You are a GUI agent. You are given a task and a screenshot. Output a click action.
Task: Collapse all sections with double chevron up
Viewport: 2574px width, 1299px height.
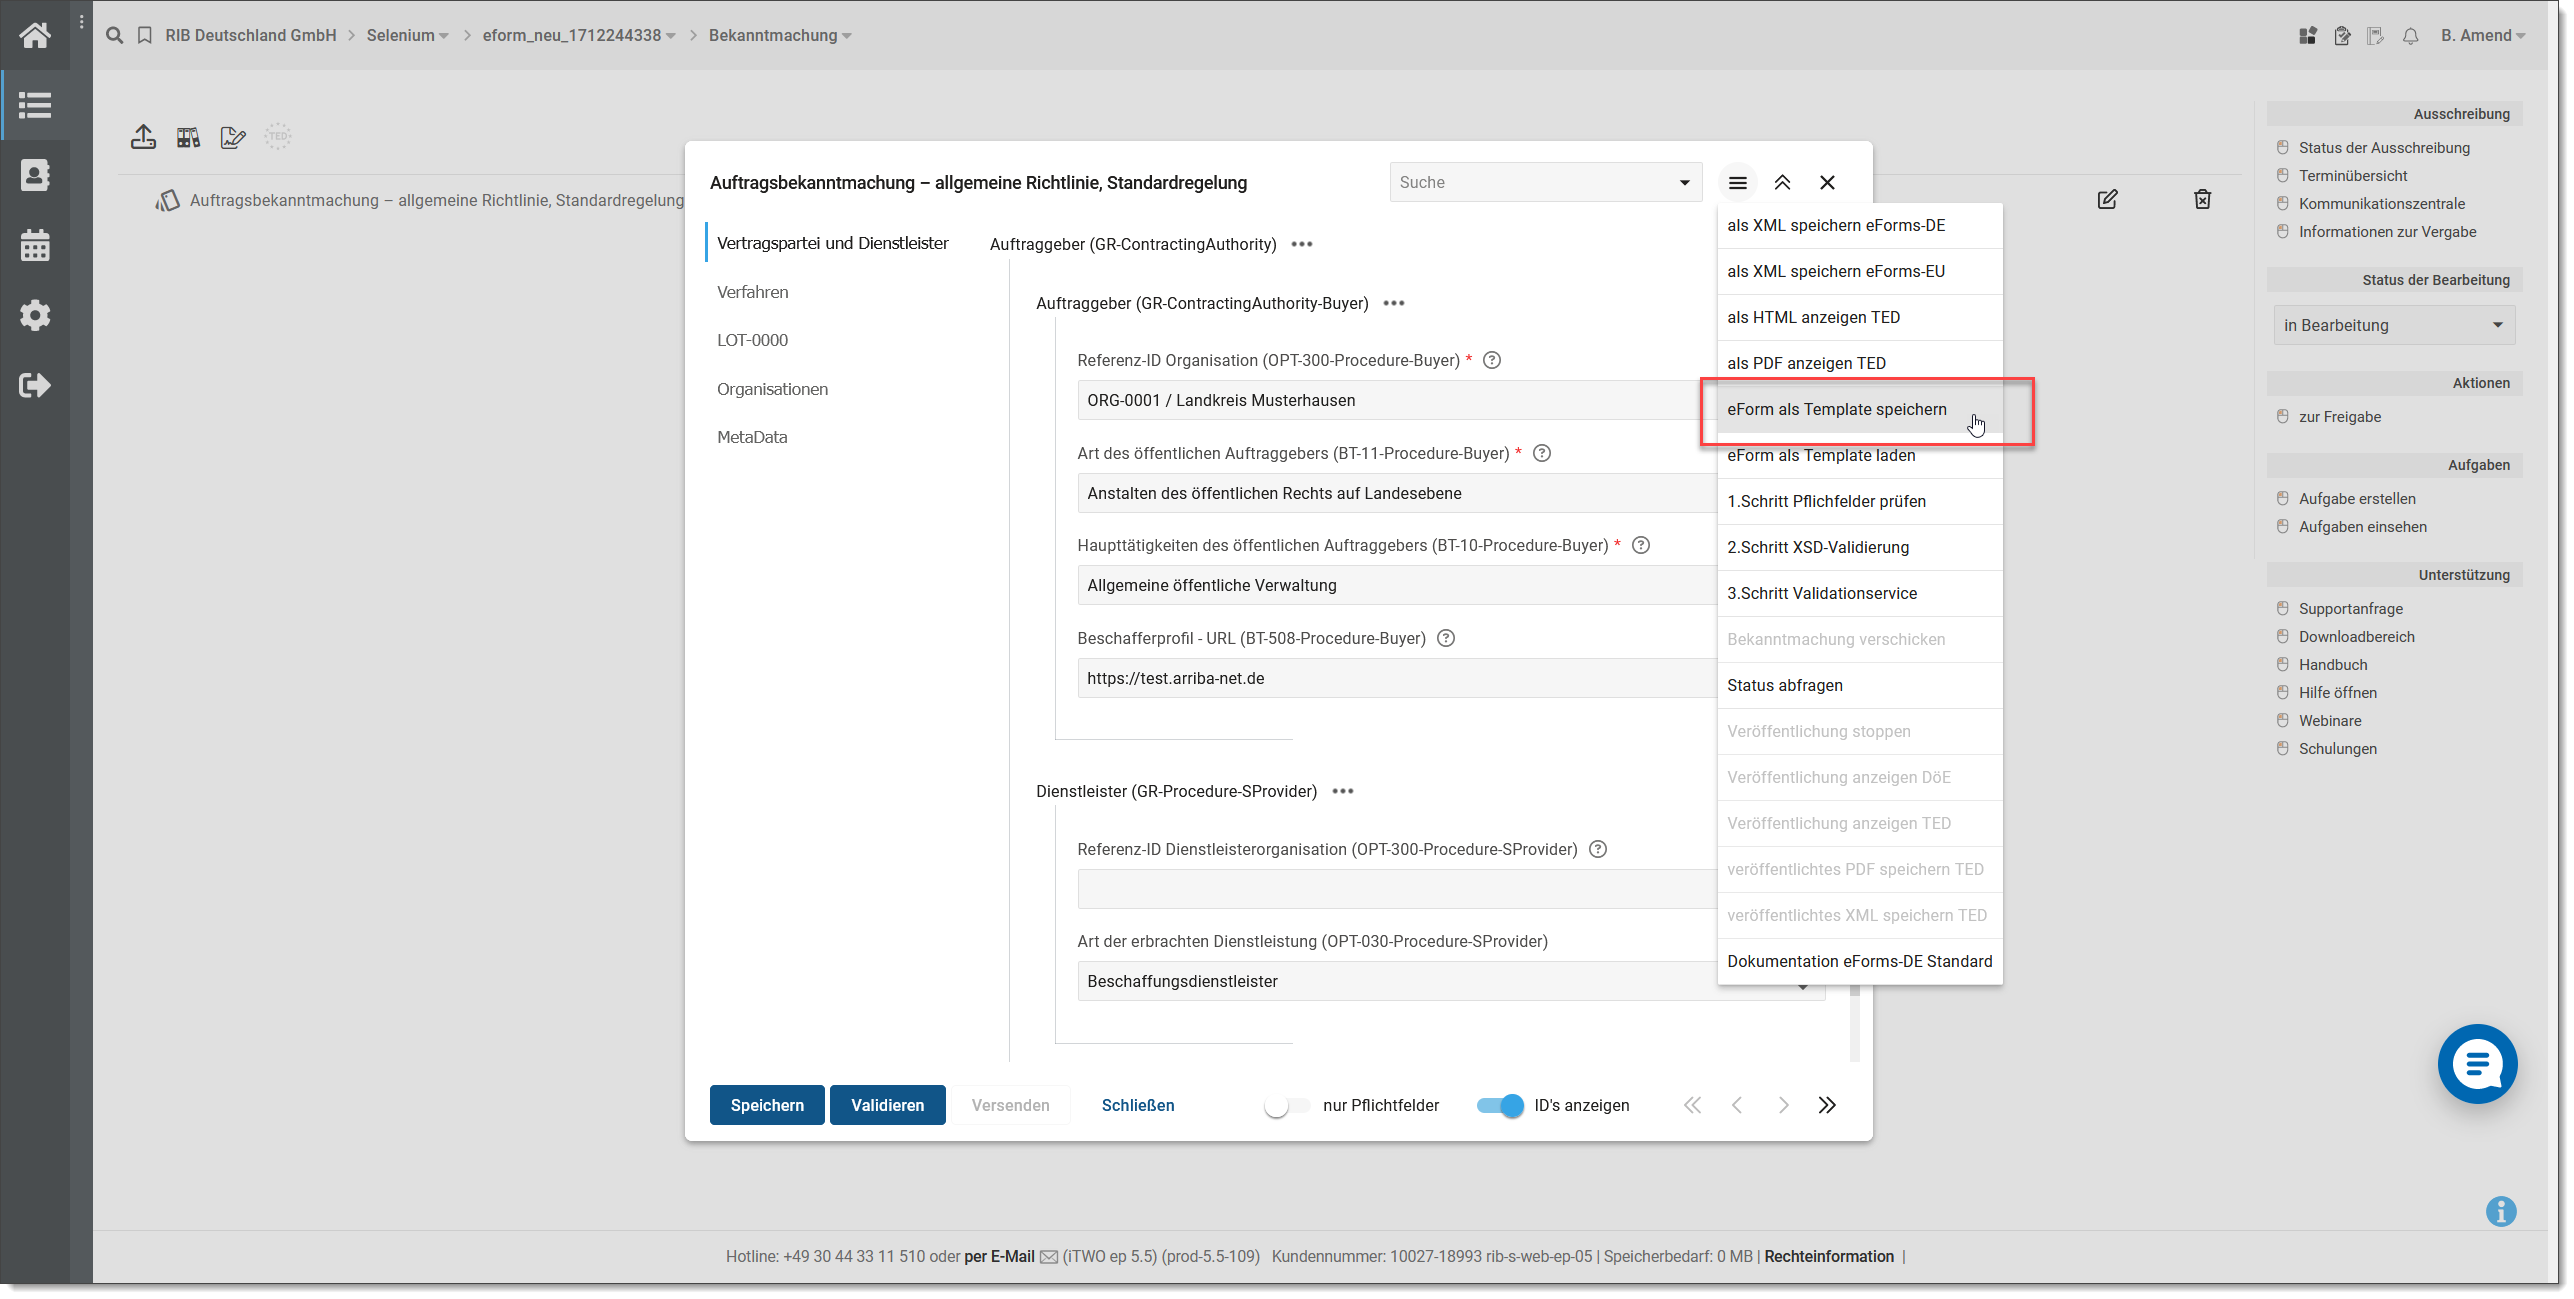click(1782, 183)
